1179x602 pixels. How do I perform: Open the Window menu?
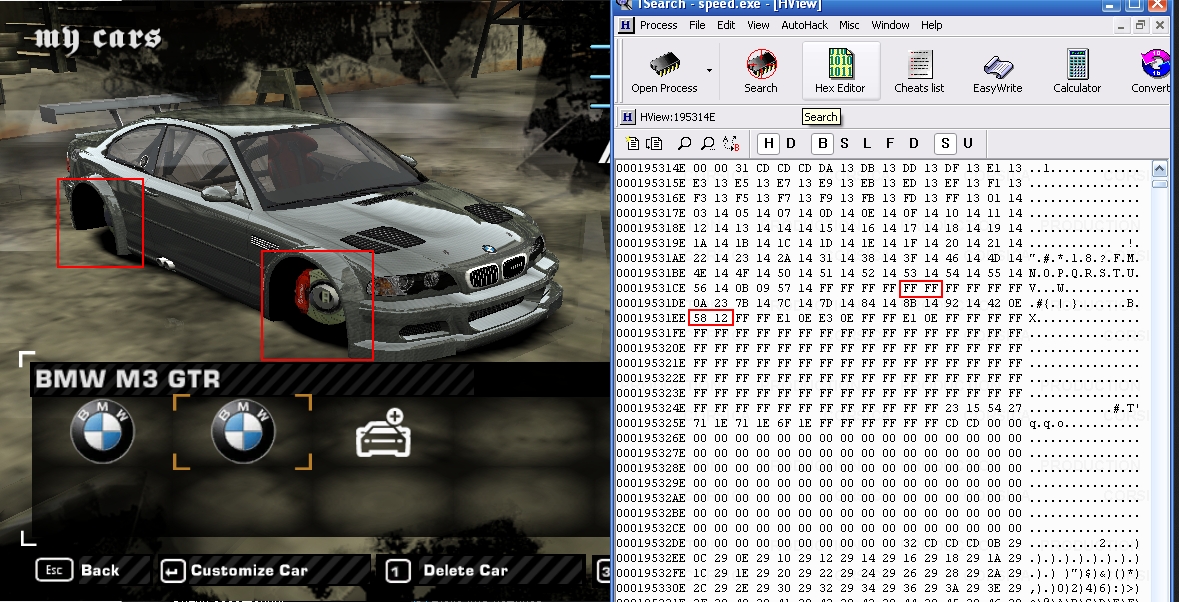pyautogui.click(x=890, y=25)
